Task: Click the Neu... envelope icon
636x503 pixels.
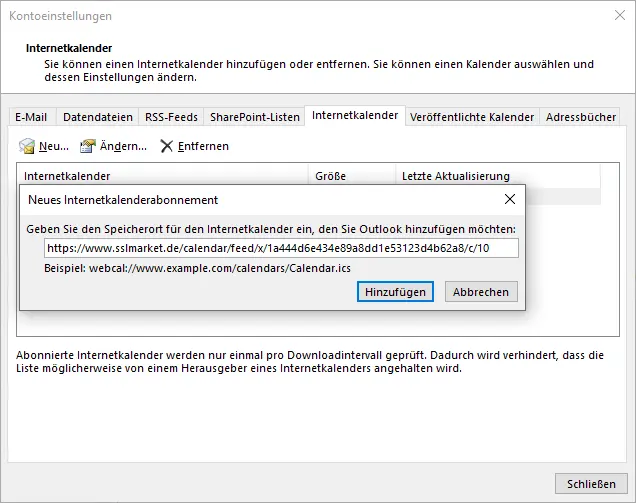Action: pyautogui.click(x=27, y=146)
